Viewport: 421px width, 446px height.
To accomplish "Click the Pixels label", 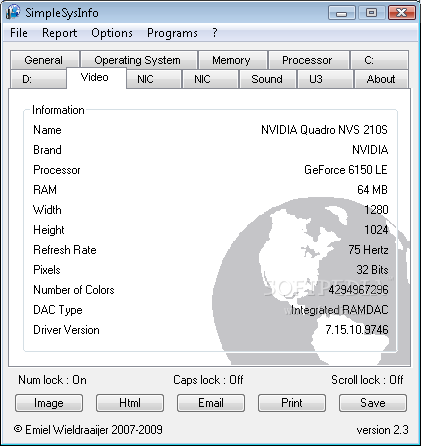I will 47,270.
